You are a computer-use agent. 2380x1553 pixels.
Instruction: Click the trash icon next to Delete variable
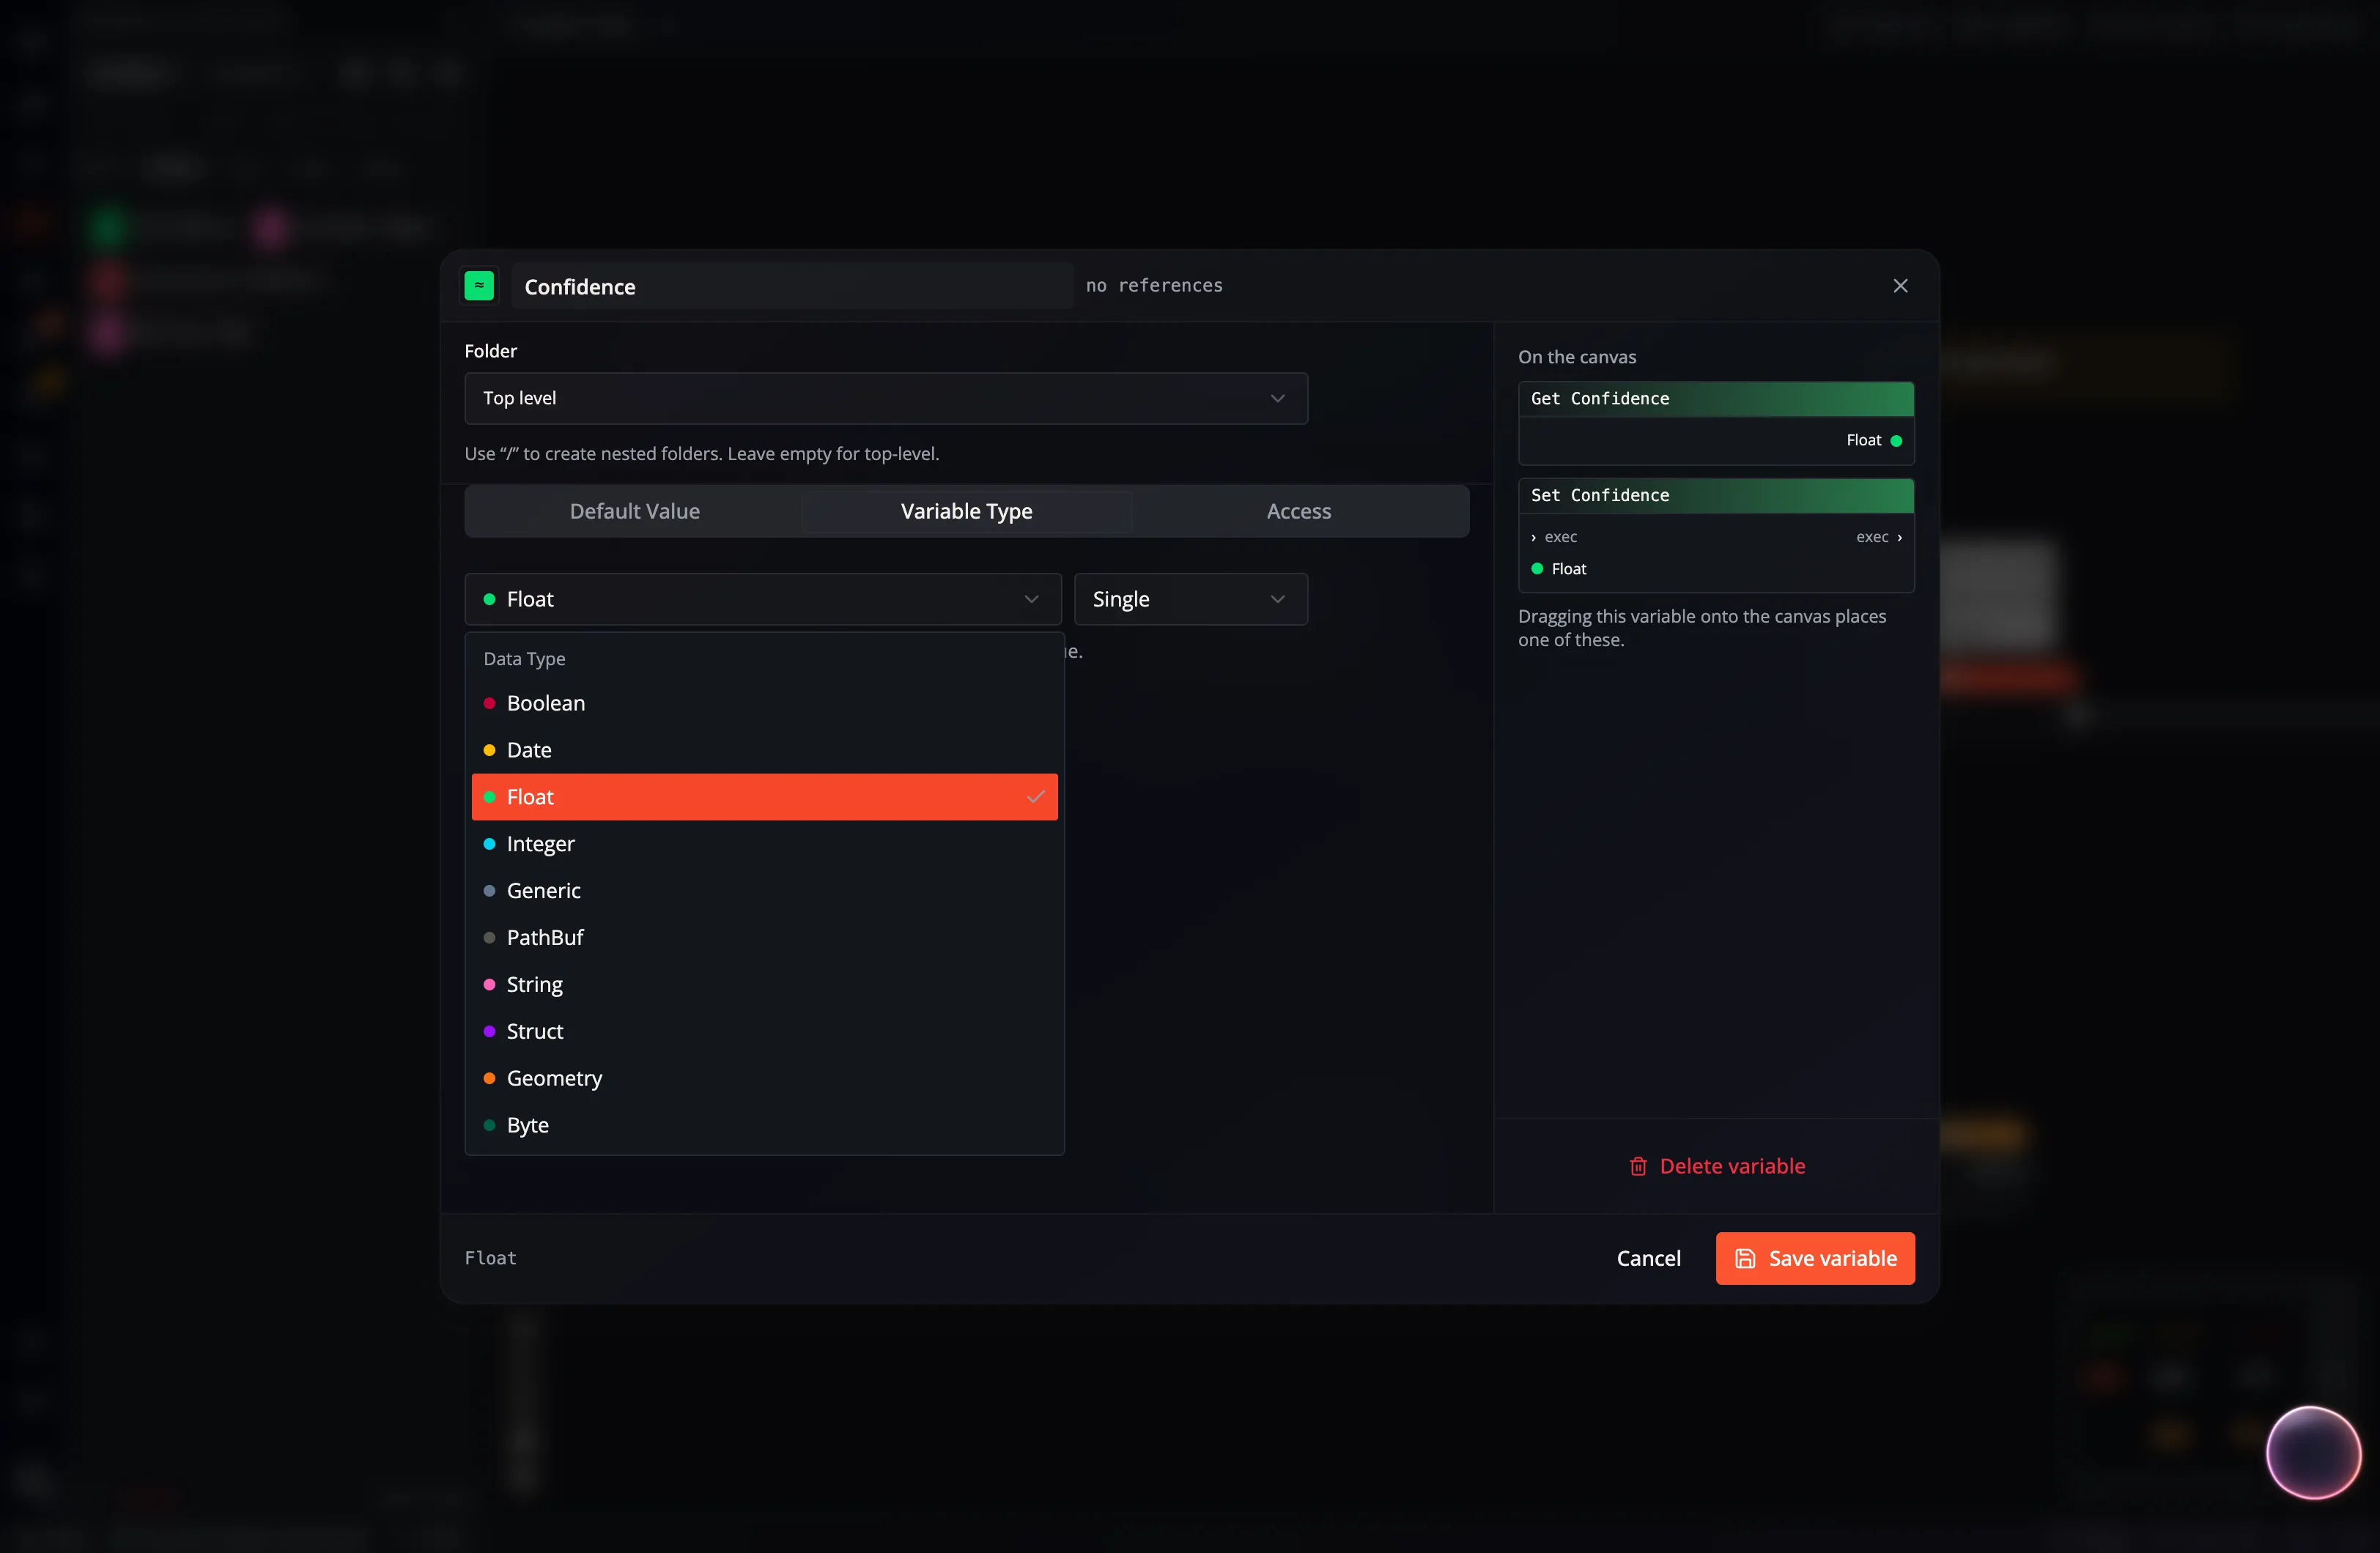pyautogui.click(x=1638, y=1166)
